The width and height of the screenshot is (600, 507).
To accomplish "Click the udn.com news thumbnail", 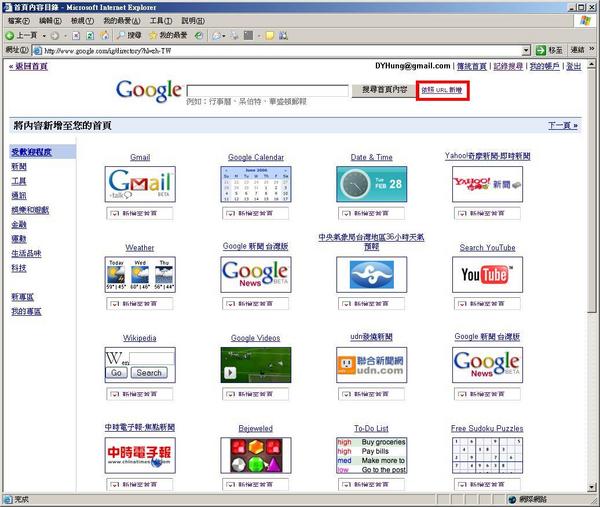I will tap(372, 365).
